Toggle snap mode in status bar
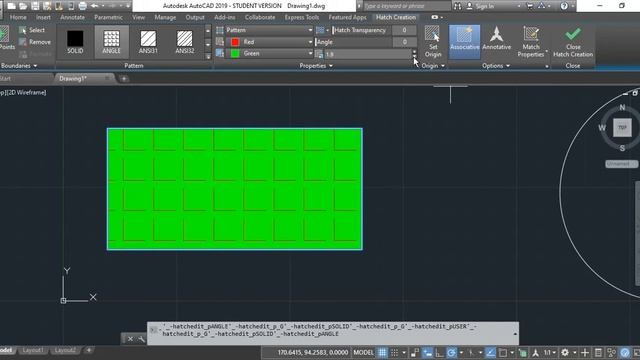 [x=394, y=353]
